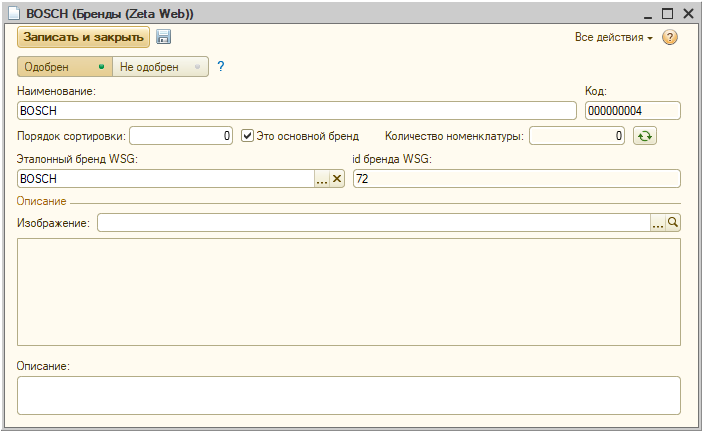Click the Описание group header label
This screenshot has width=702, height=432.
(x=41, y=201)
